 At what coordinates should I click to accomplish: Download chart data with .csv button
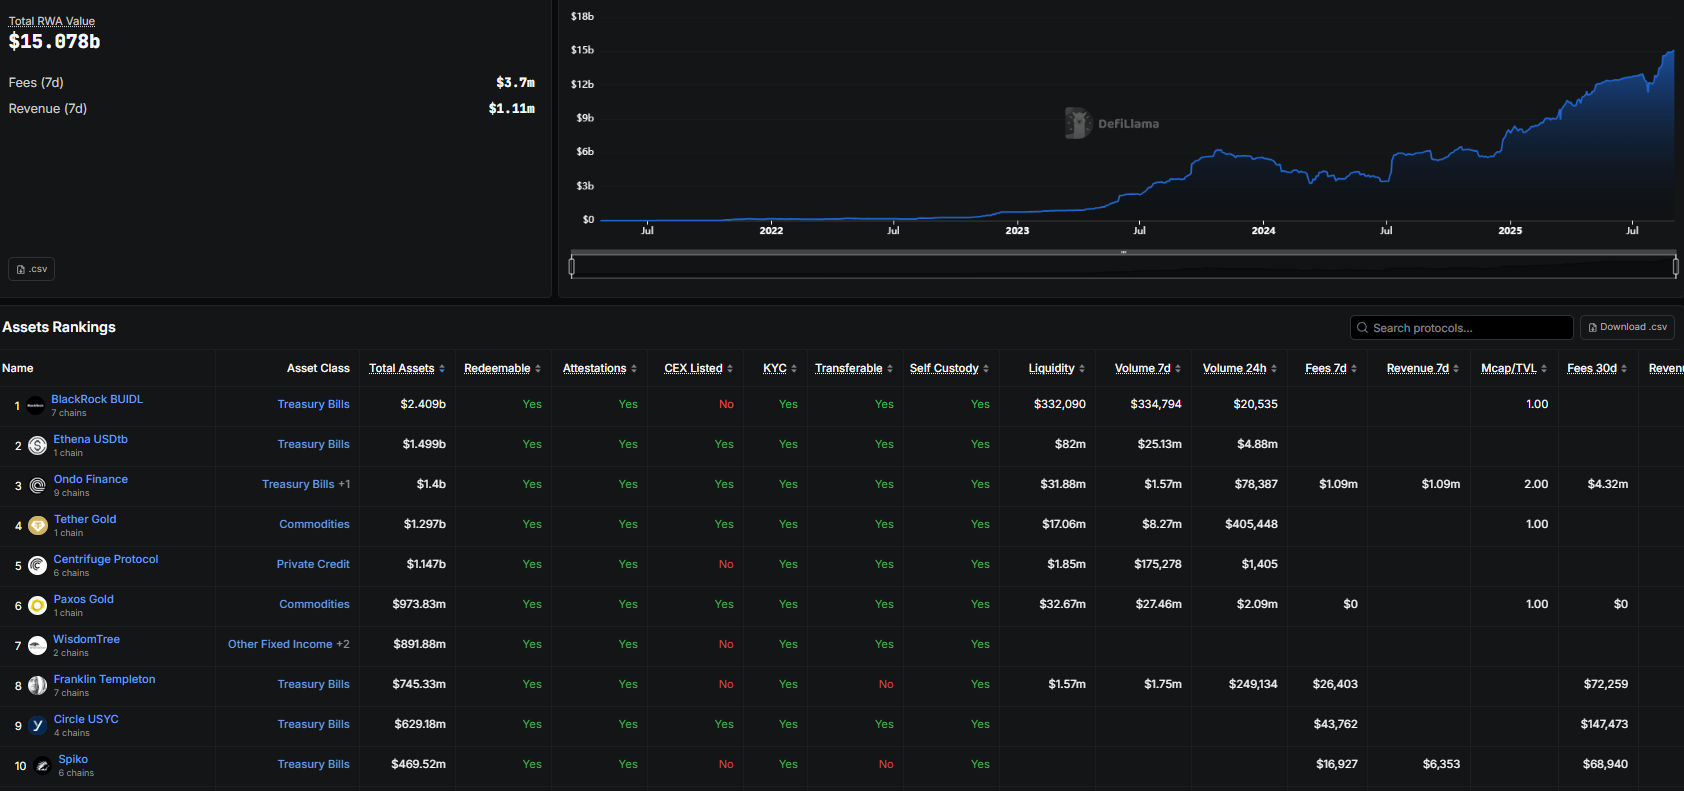[31, 269]
